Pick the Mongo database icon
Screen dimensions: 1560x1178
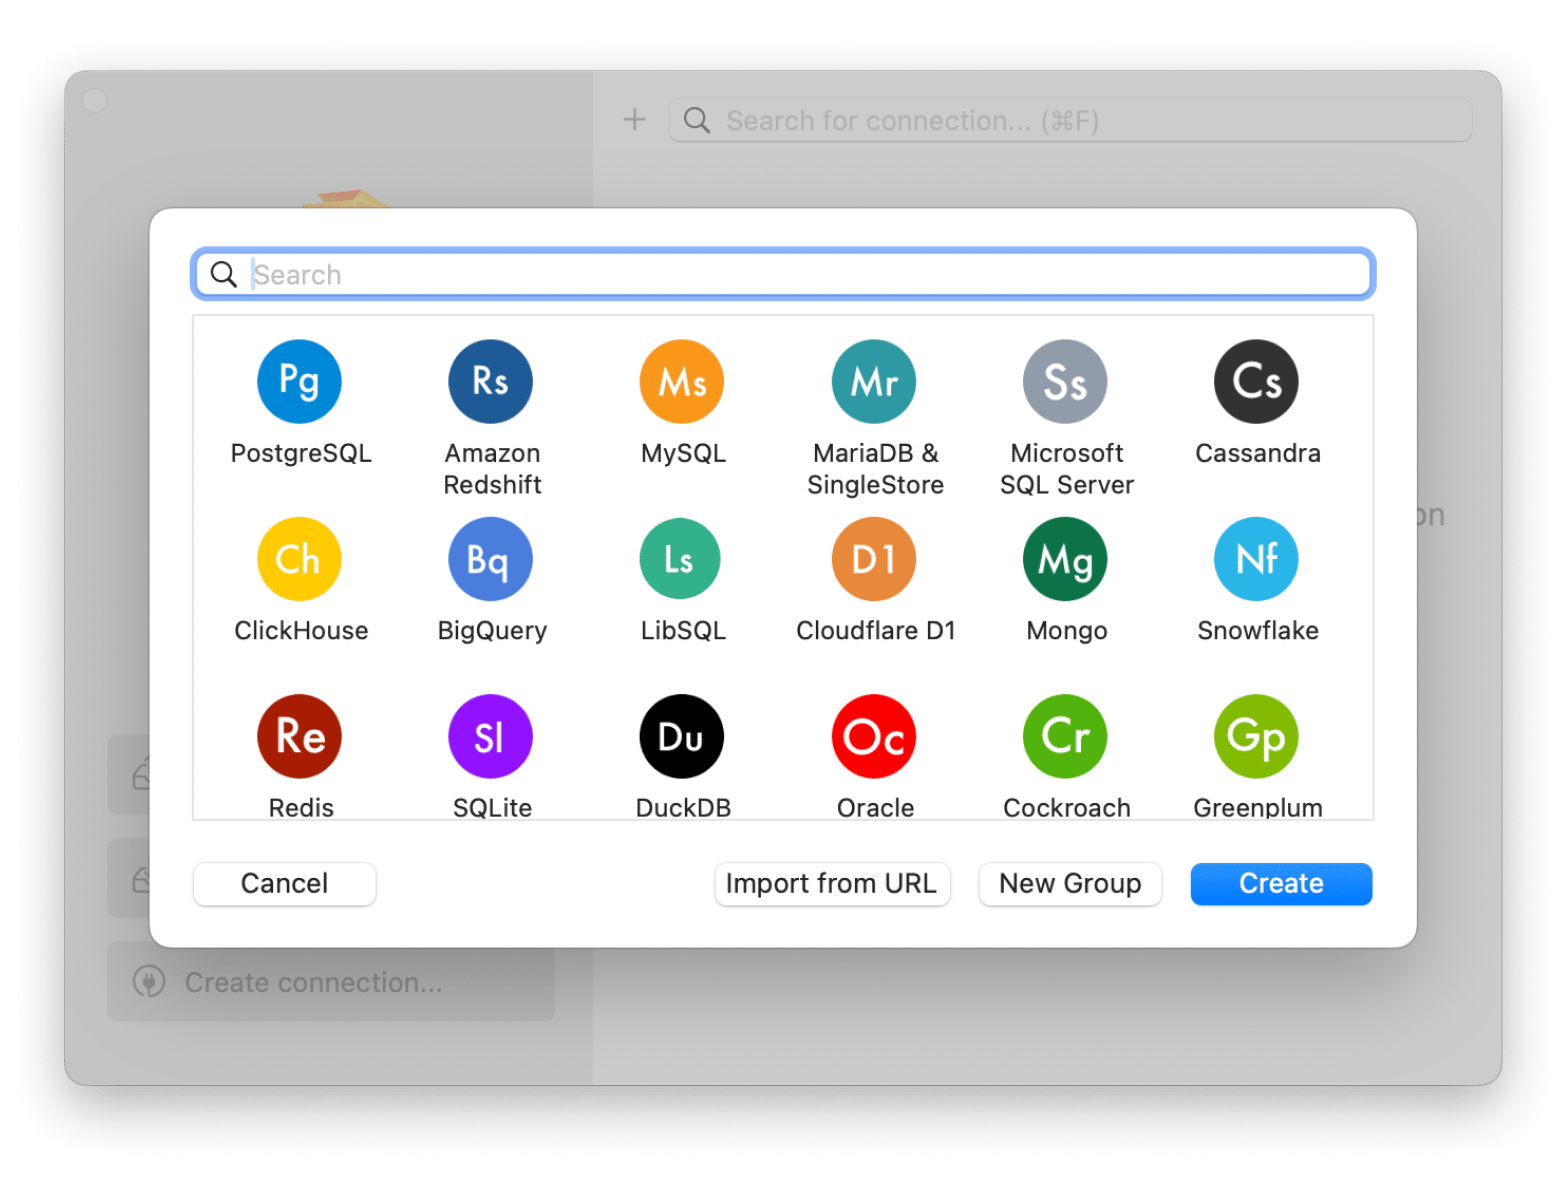[x=1065, y=559]
